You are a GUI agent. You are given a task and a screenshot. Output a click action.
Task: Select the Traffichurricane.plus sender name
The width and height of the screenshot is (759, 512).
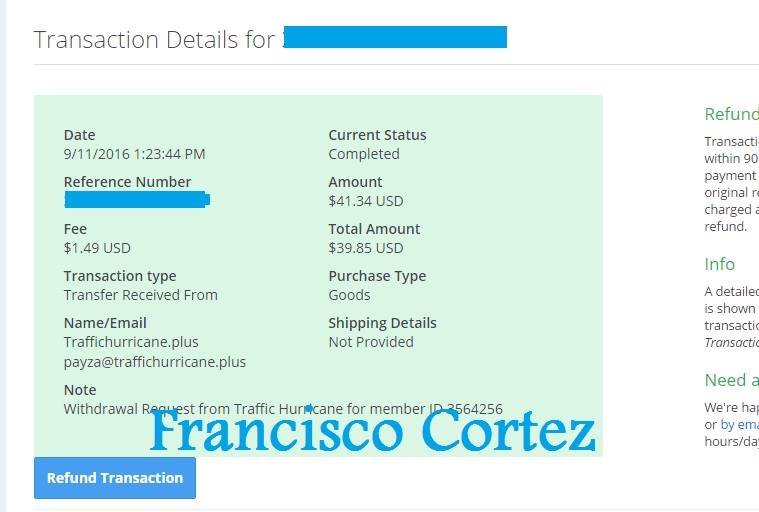pos(131,342)
